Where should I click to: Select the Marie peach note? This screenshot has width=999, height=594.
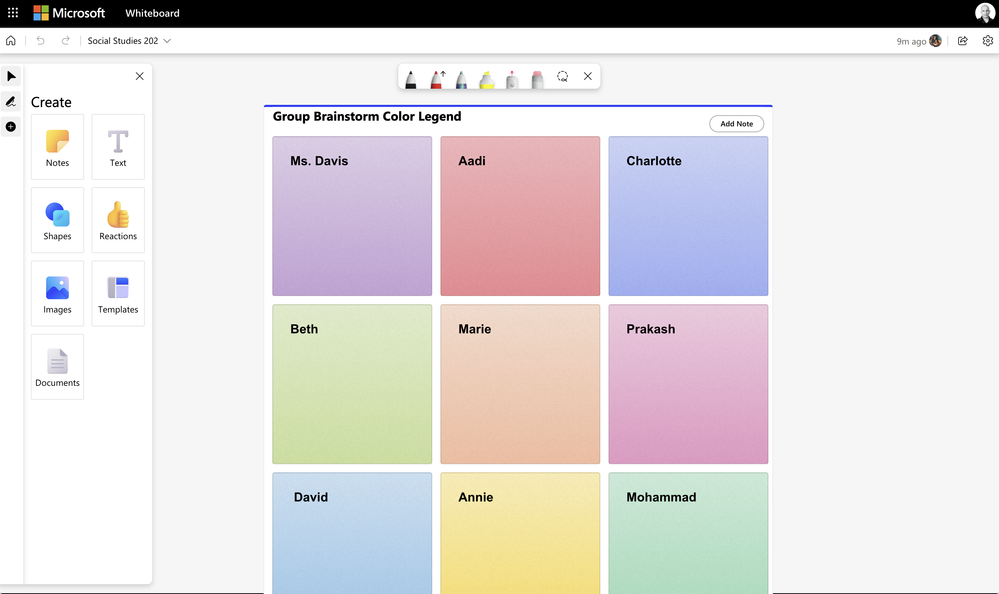pyautogui.click(x=520, y=384)
